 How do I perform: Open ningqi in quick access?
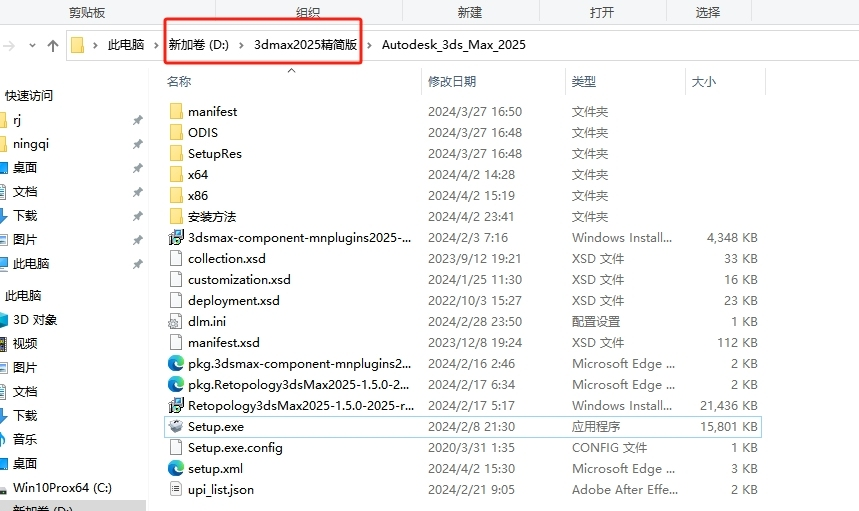(x=31, y=144)
